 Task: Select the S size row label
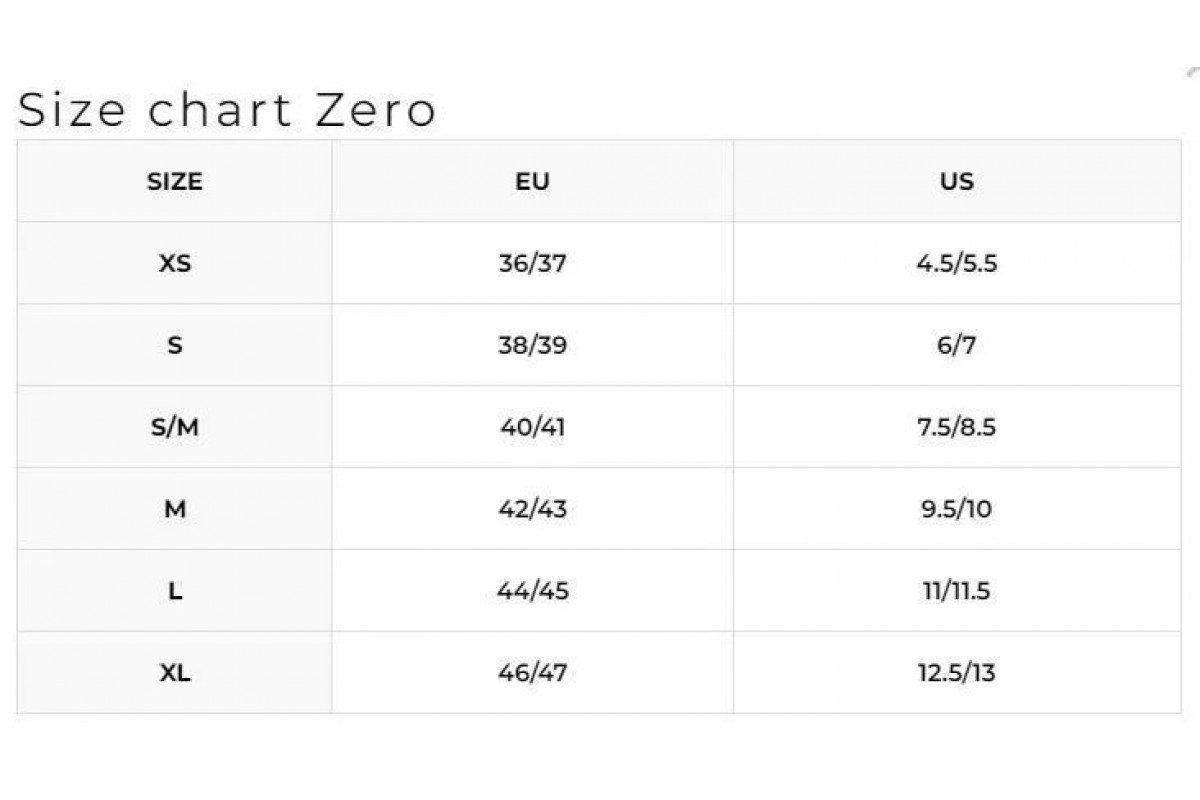(x=175, y=346)
